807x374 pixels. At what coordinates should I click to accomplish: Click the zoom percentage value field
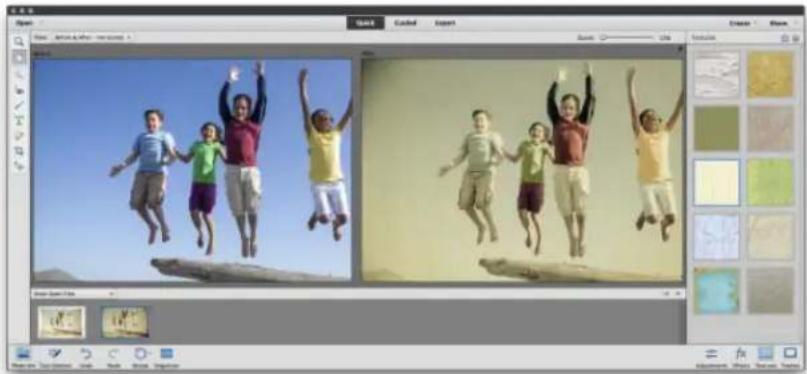click(666, 38)
